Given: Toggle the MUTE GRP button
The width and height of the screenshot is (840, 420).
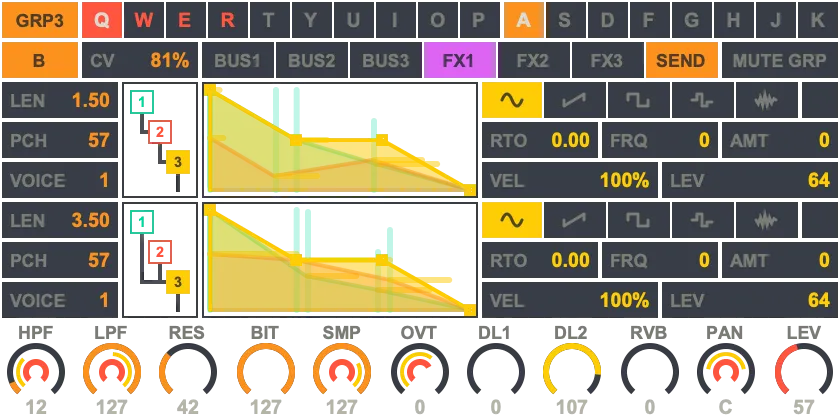Looking at the screenshot, I should (779, 61).
